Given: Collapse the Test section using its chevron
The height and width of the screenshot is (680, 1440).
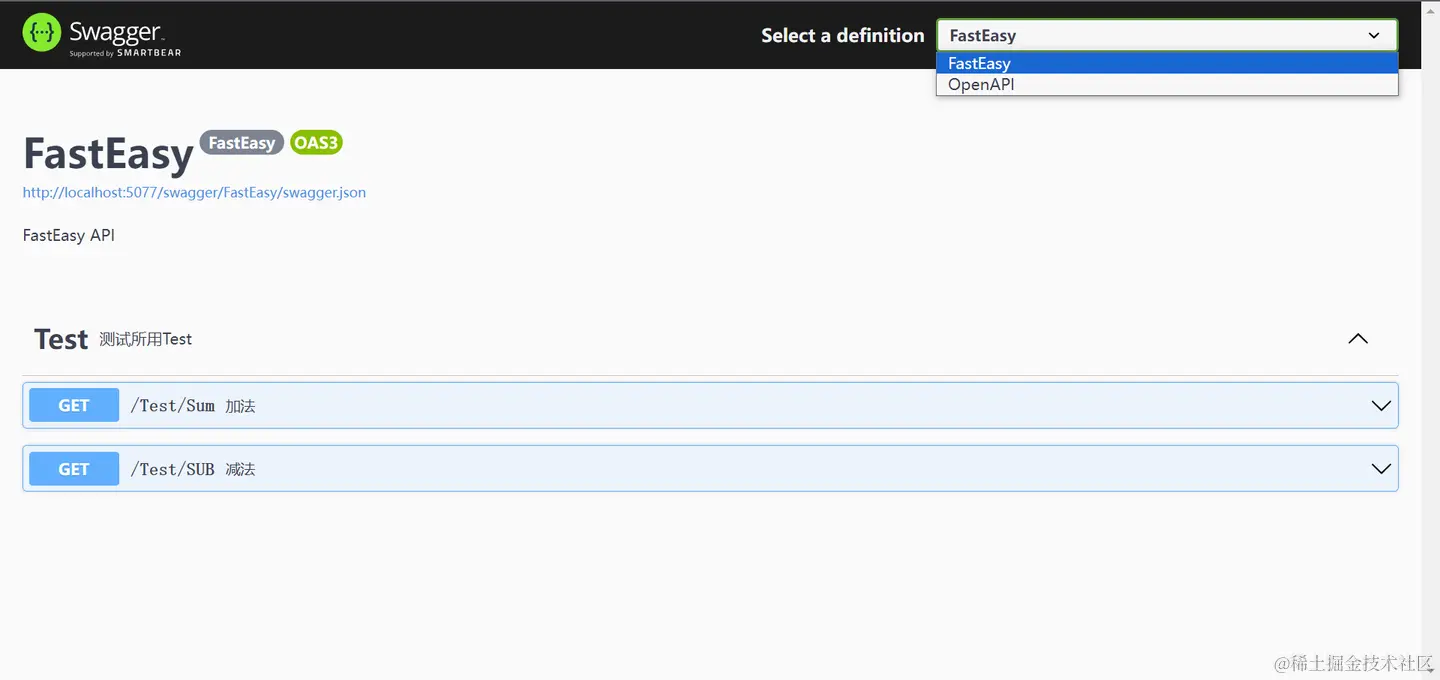Looking at the screenshot, I should point(1357,339).
